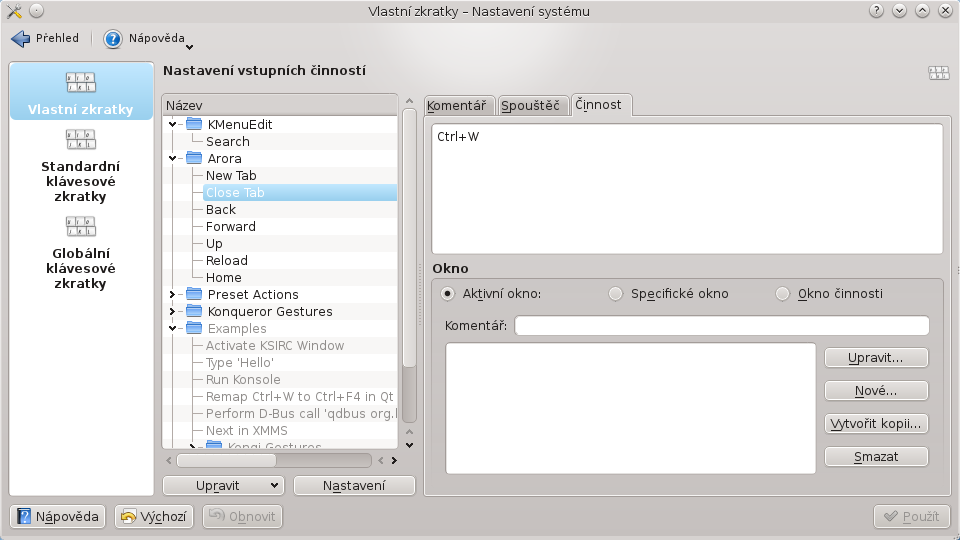Click the Nastavení button
The image size is (960, 540).
tap(354, 485)
